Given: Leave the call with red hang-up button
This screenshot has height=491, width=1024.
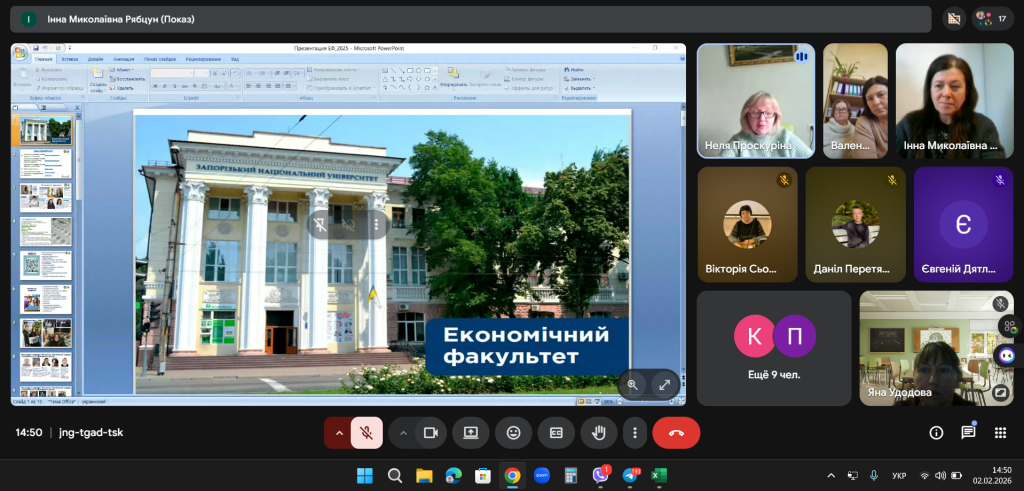Looking at the screenshot, I should (676, 432).
